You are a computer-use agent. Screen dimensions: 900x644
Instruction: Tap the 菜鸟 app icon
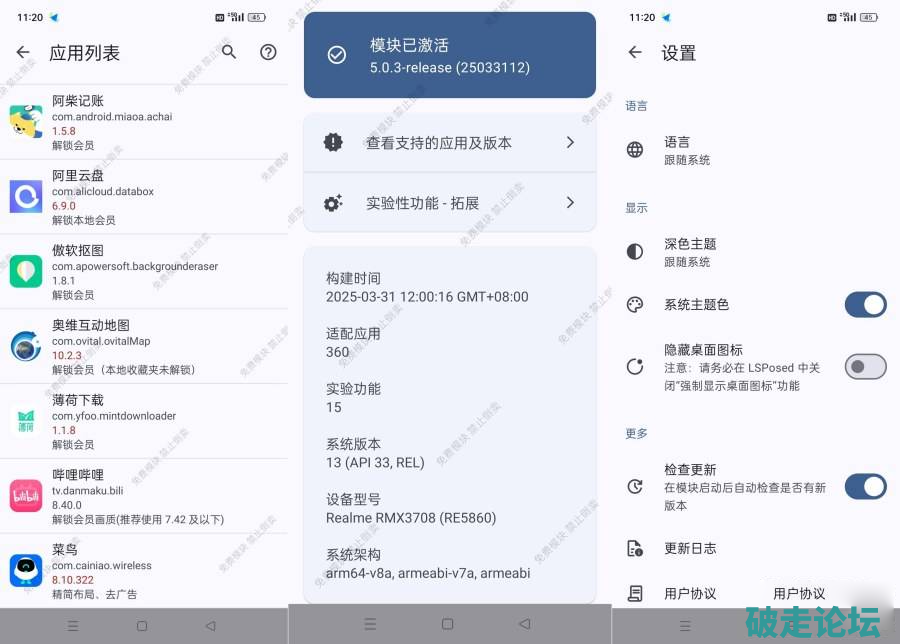pyautogui.click(x=26, y=570)
